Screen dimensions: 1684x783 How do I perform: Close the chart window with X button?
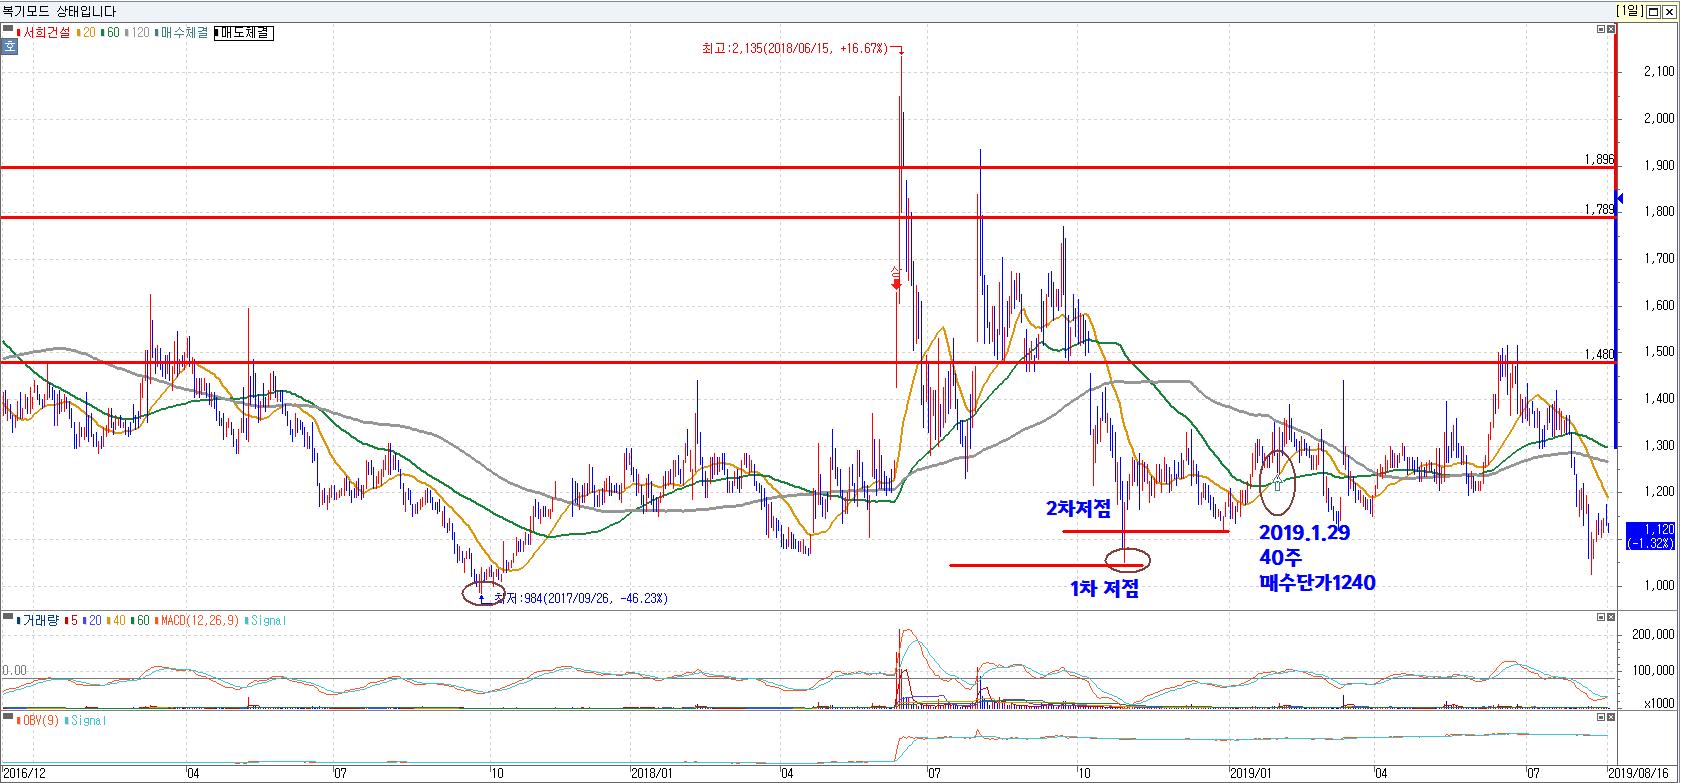[x=1669, y=11]
